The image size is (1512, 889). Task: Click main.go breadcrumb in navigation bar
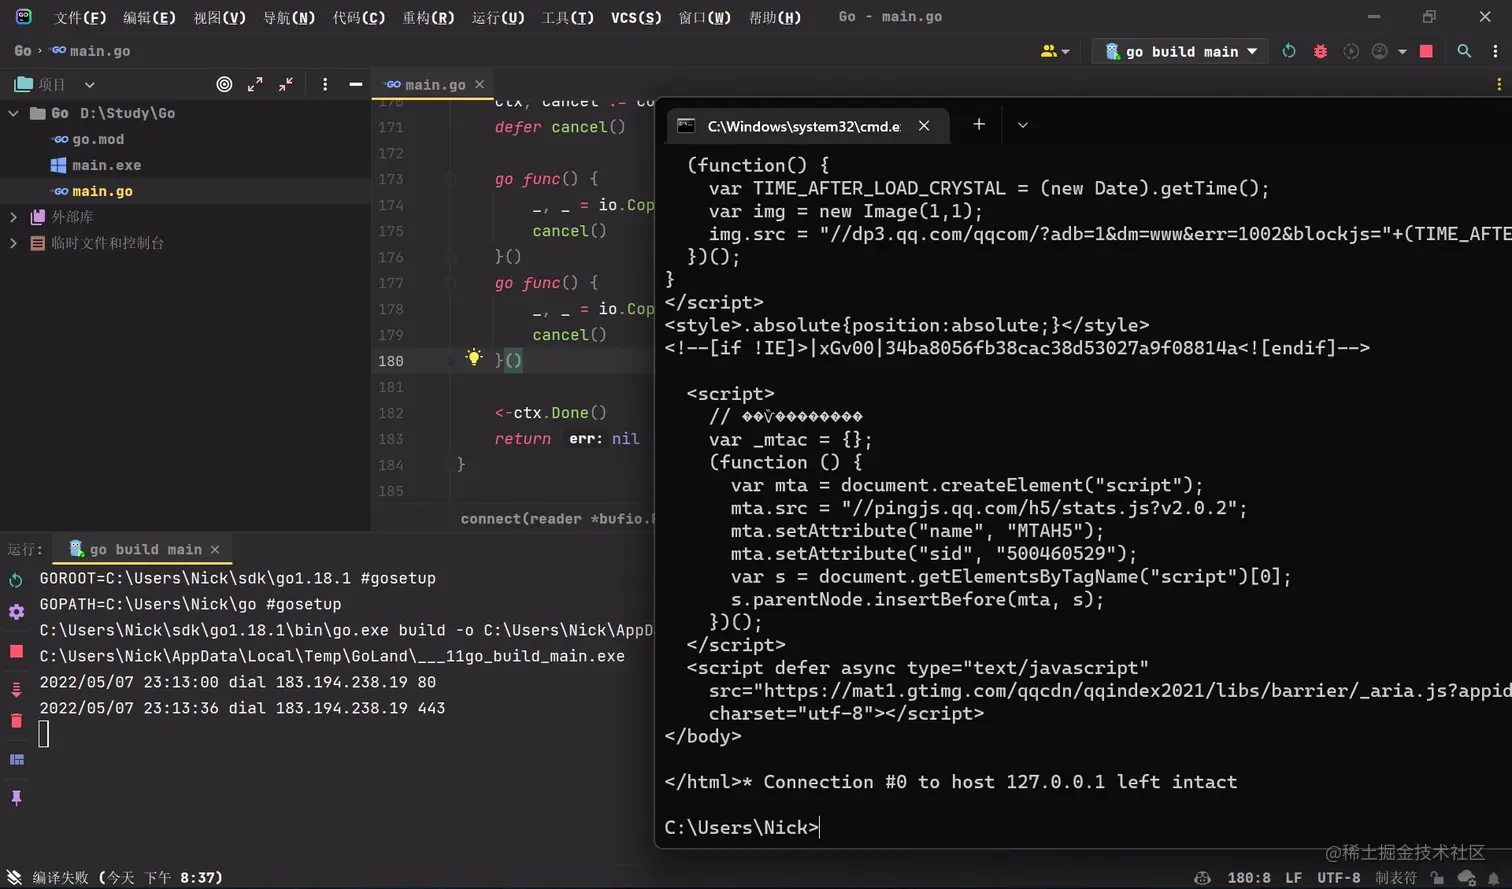pyautogui.click(x=91, y=51)
